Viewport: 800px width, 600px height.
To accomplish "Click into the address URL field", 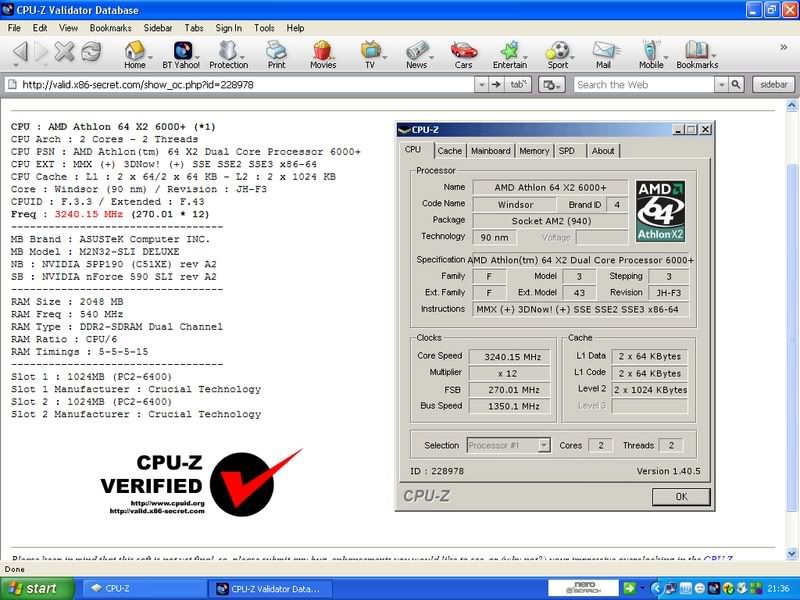I will 240,84.
